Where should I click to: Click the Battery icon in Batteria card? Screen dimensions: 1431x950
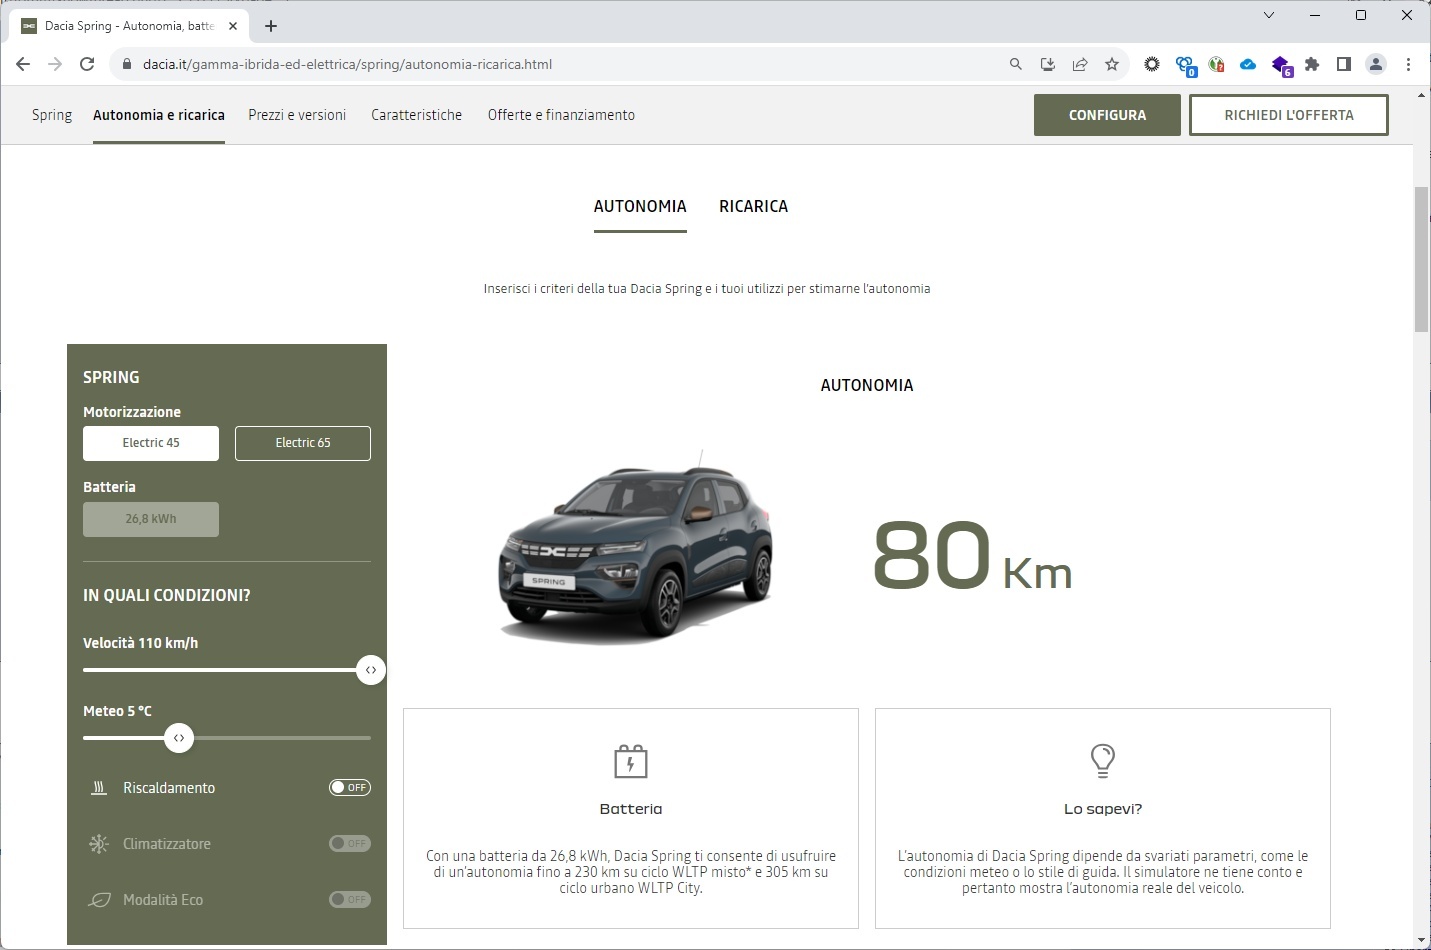click(x=631, y=761)
